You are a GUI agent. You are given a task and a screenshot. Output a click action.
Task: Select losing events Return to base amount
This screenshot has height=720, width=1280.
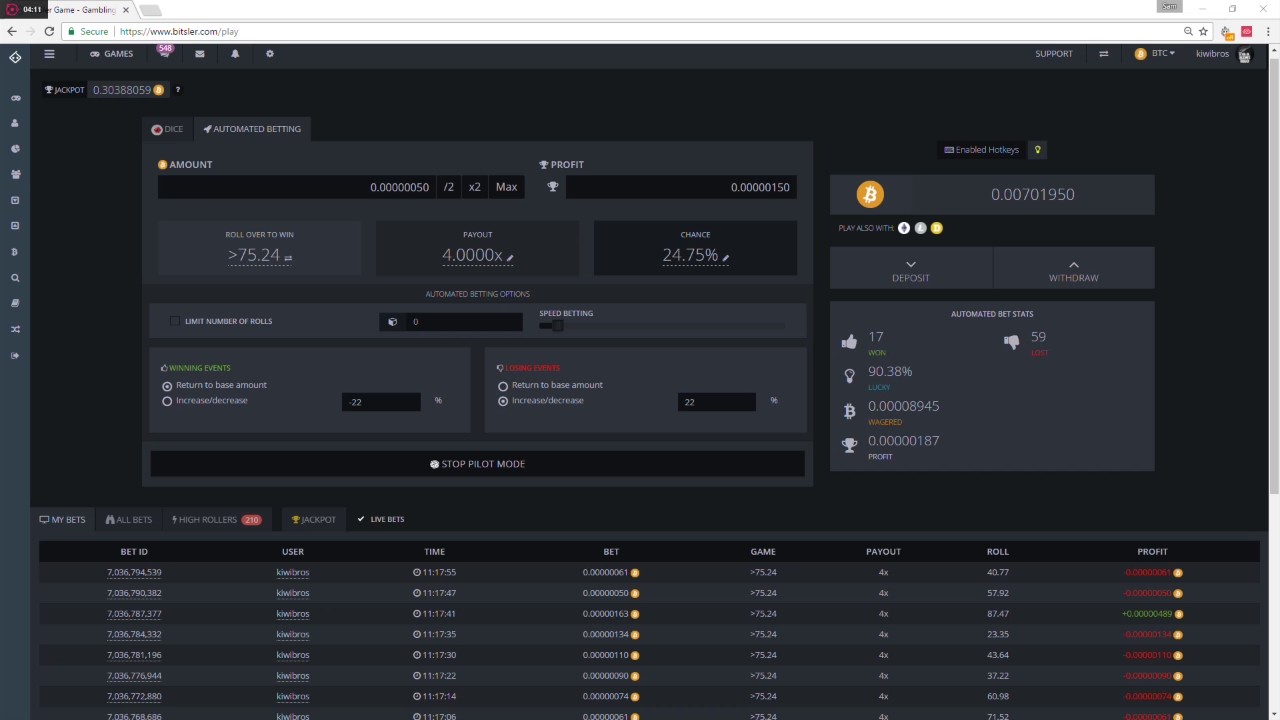click(x=503, y=386)
